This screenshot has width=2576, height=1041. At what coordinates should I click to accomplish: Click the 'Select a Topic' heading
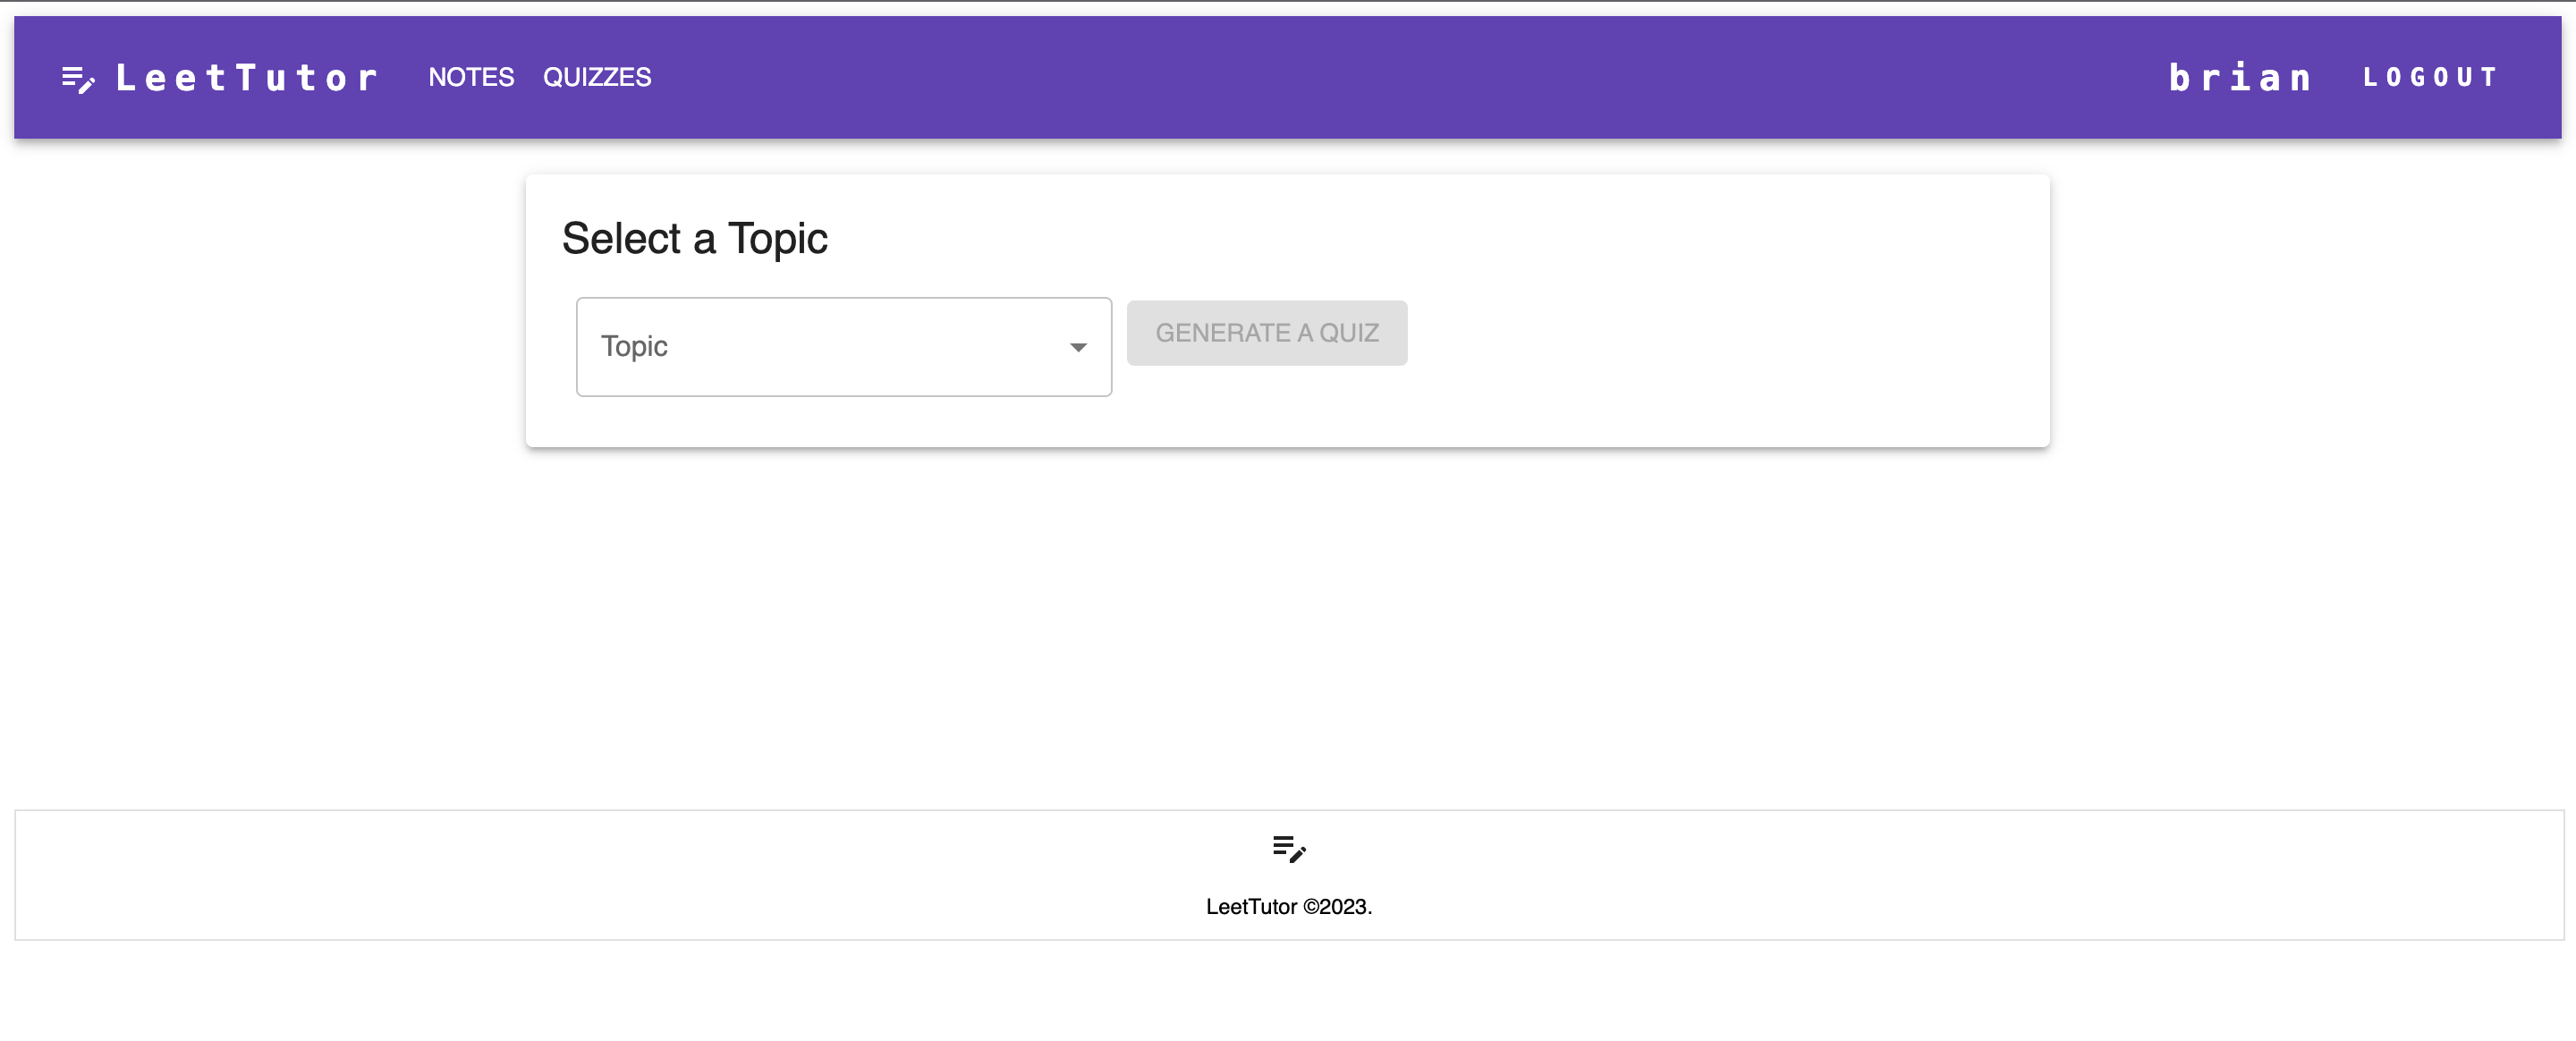(x=694, y=238)
